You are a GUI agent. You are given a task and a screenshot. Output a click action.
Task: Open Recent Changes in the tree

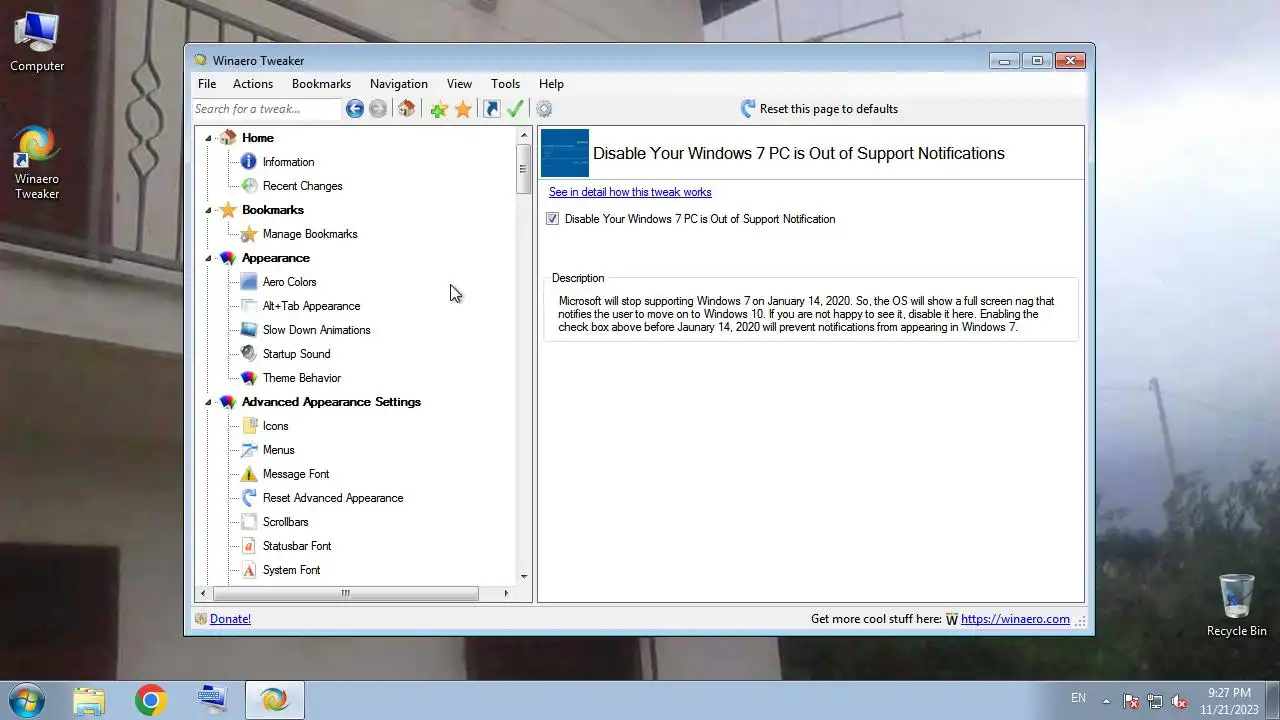pos(302,186)
